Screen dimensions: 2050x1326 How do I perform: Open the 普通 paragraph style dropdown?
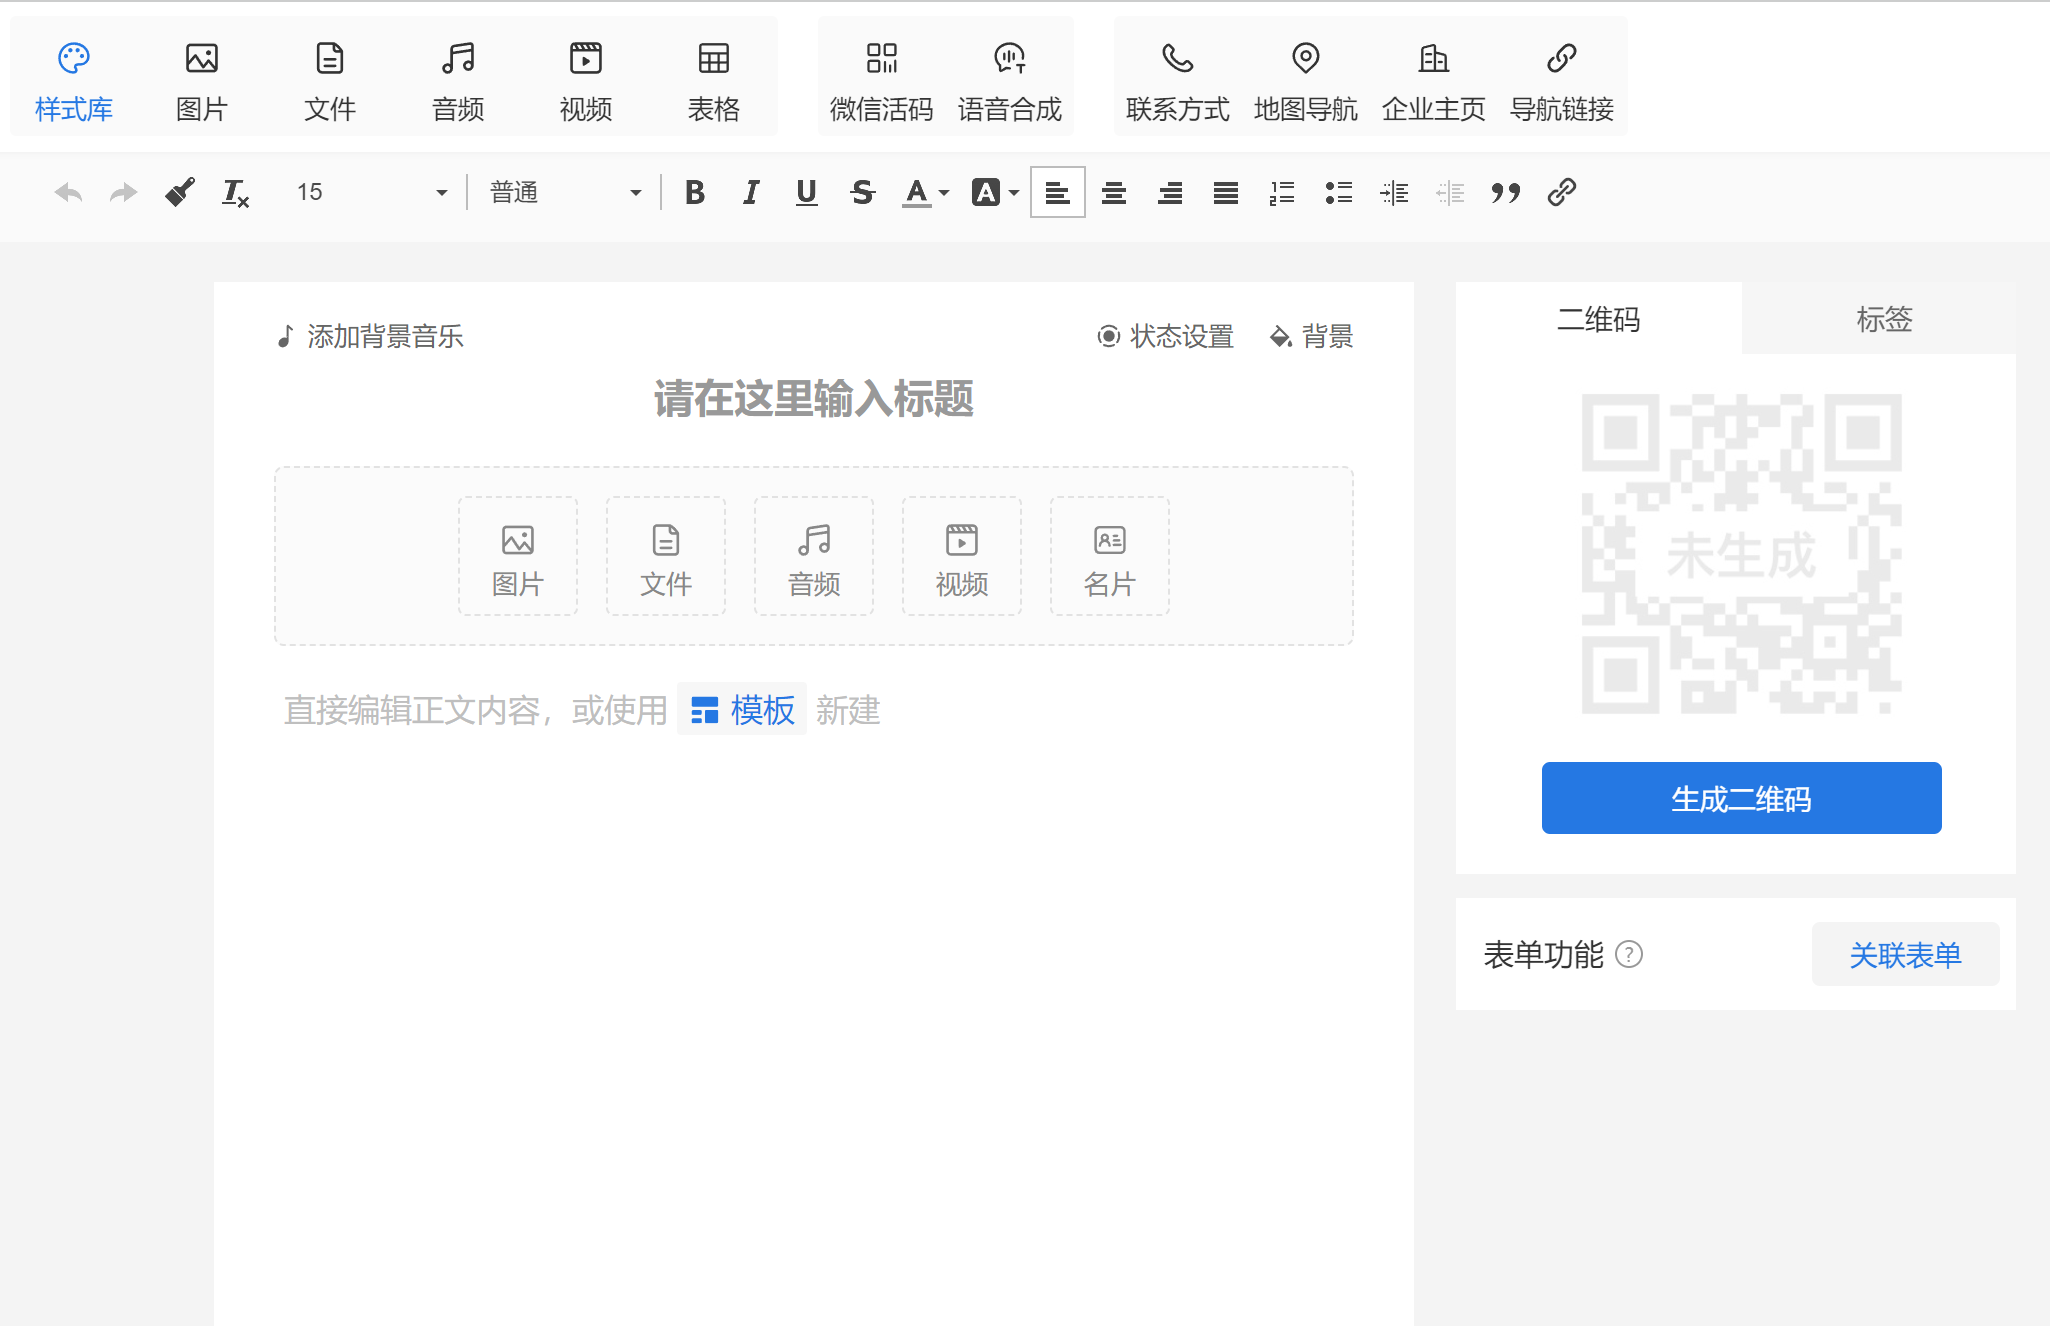(x=566, y=192)
